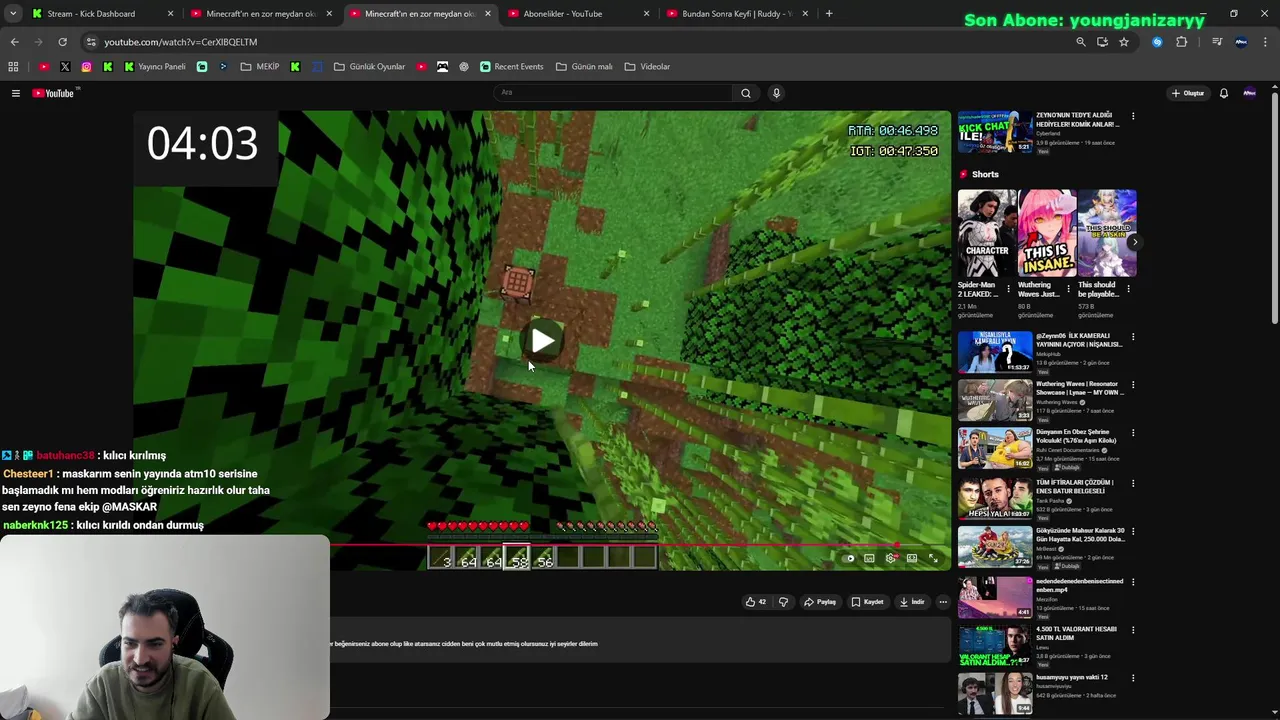1280x720 pixels.
Task: Open the media control toolbar icon
Action: pos(1217,42)
